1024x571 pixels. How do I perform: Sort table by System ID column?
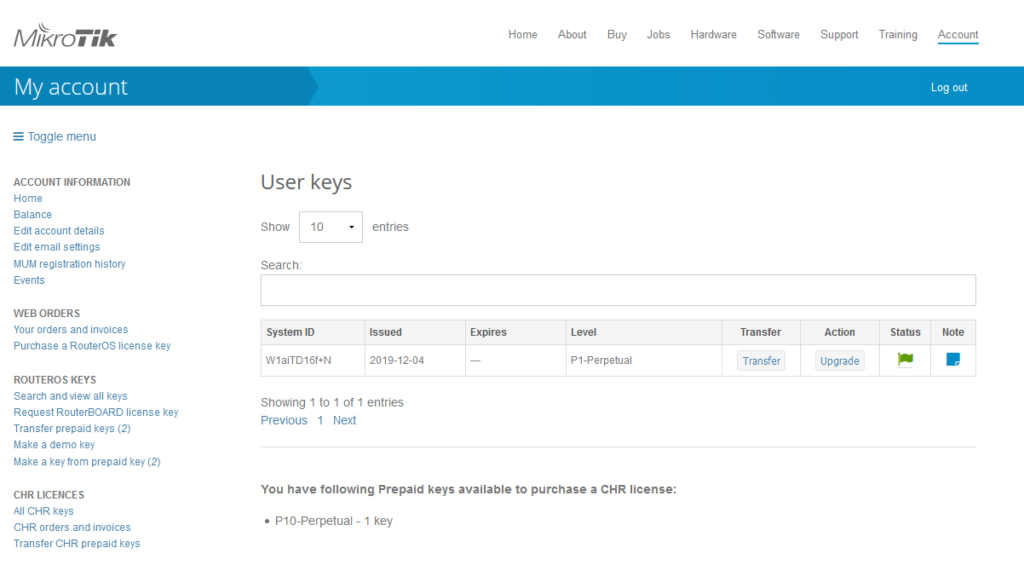(313, 332)
